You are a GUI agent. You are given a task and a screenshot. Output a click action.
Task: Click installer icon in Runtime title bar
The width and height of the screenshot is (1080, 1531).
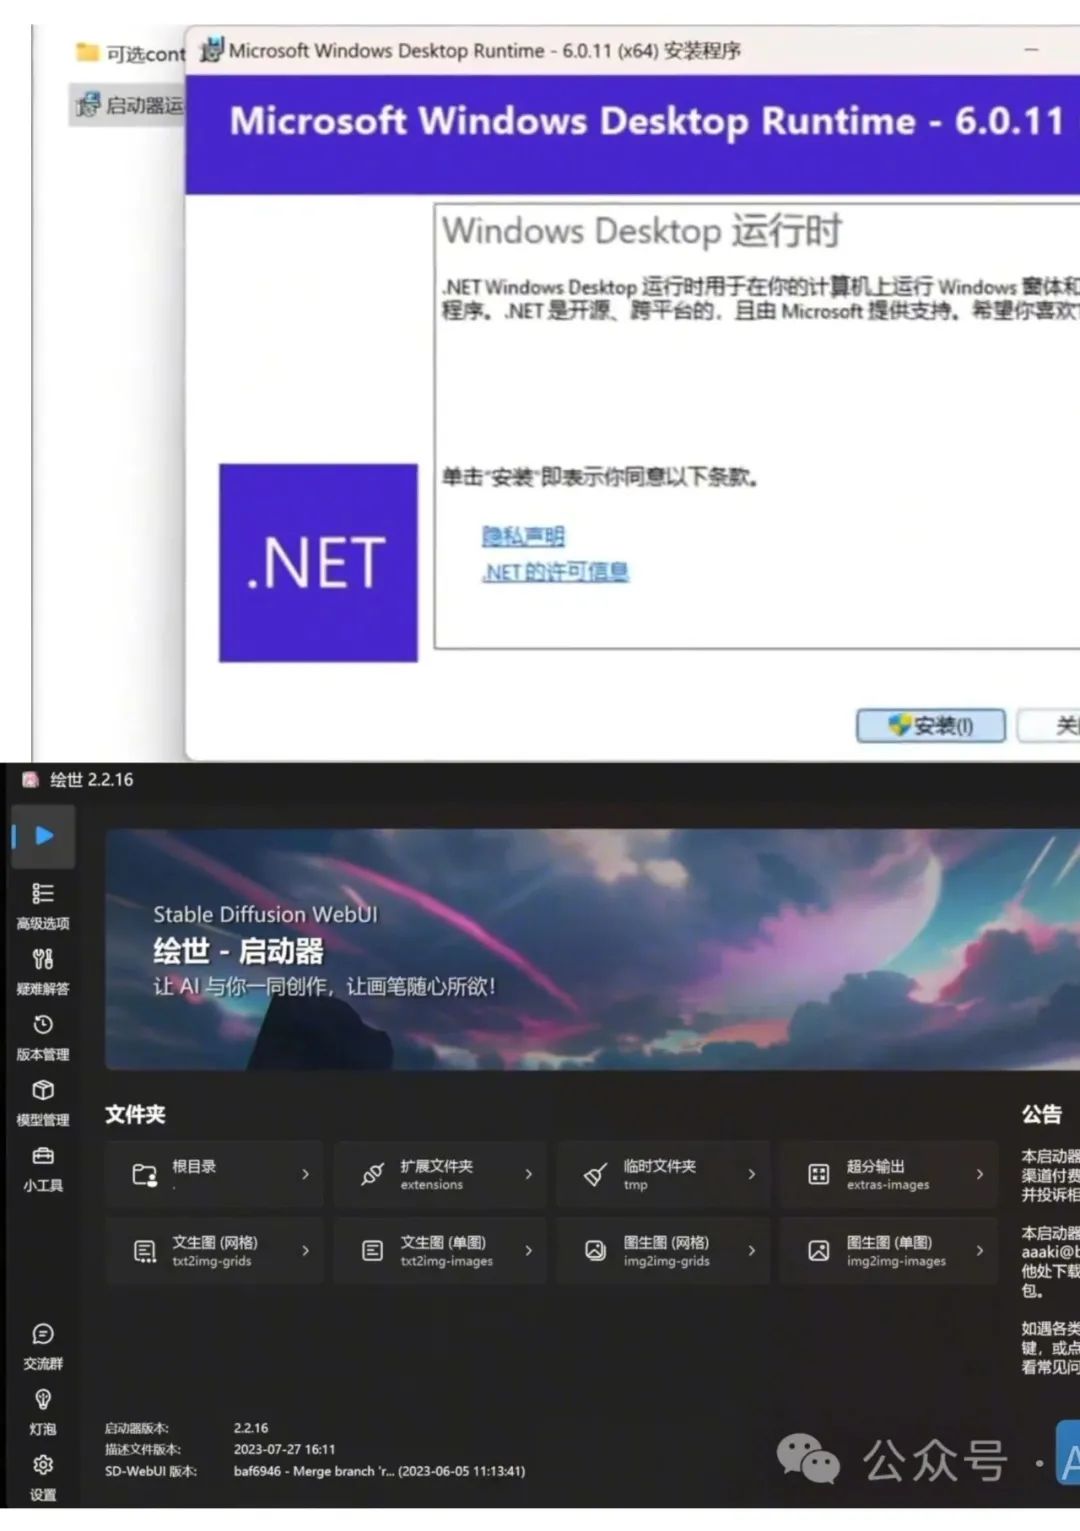coord(211,50)
